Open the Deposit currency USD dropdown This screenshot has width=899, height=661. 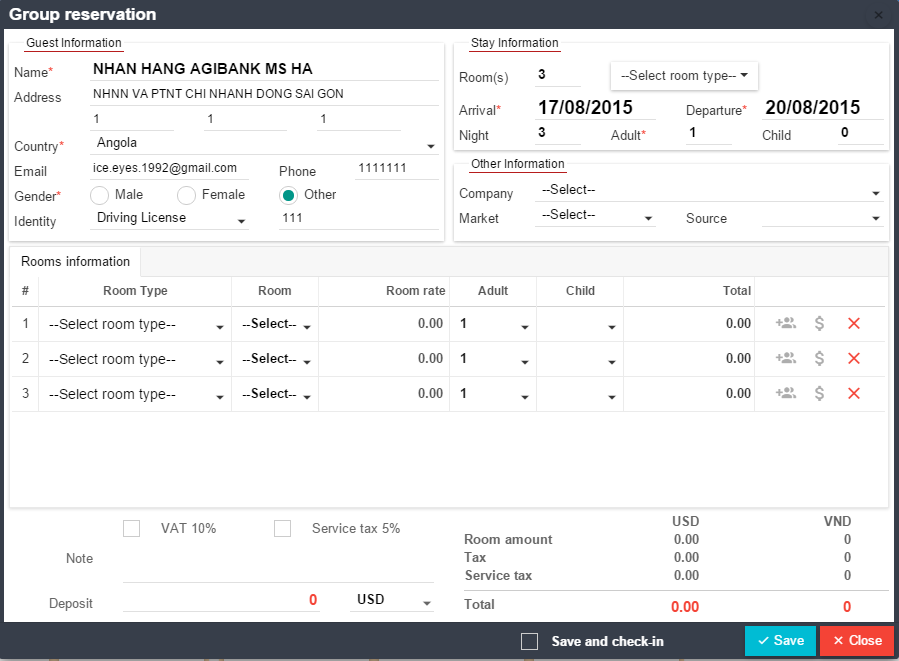[391, 601]
